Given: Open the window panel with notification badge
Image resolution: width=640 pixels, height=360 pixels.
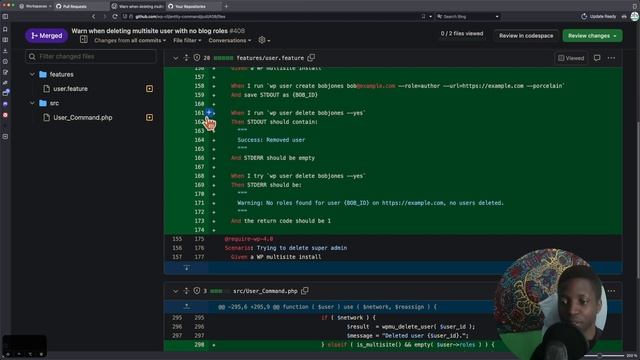Looking at the screenshot, I should [x=5, y=93].
